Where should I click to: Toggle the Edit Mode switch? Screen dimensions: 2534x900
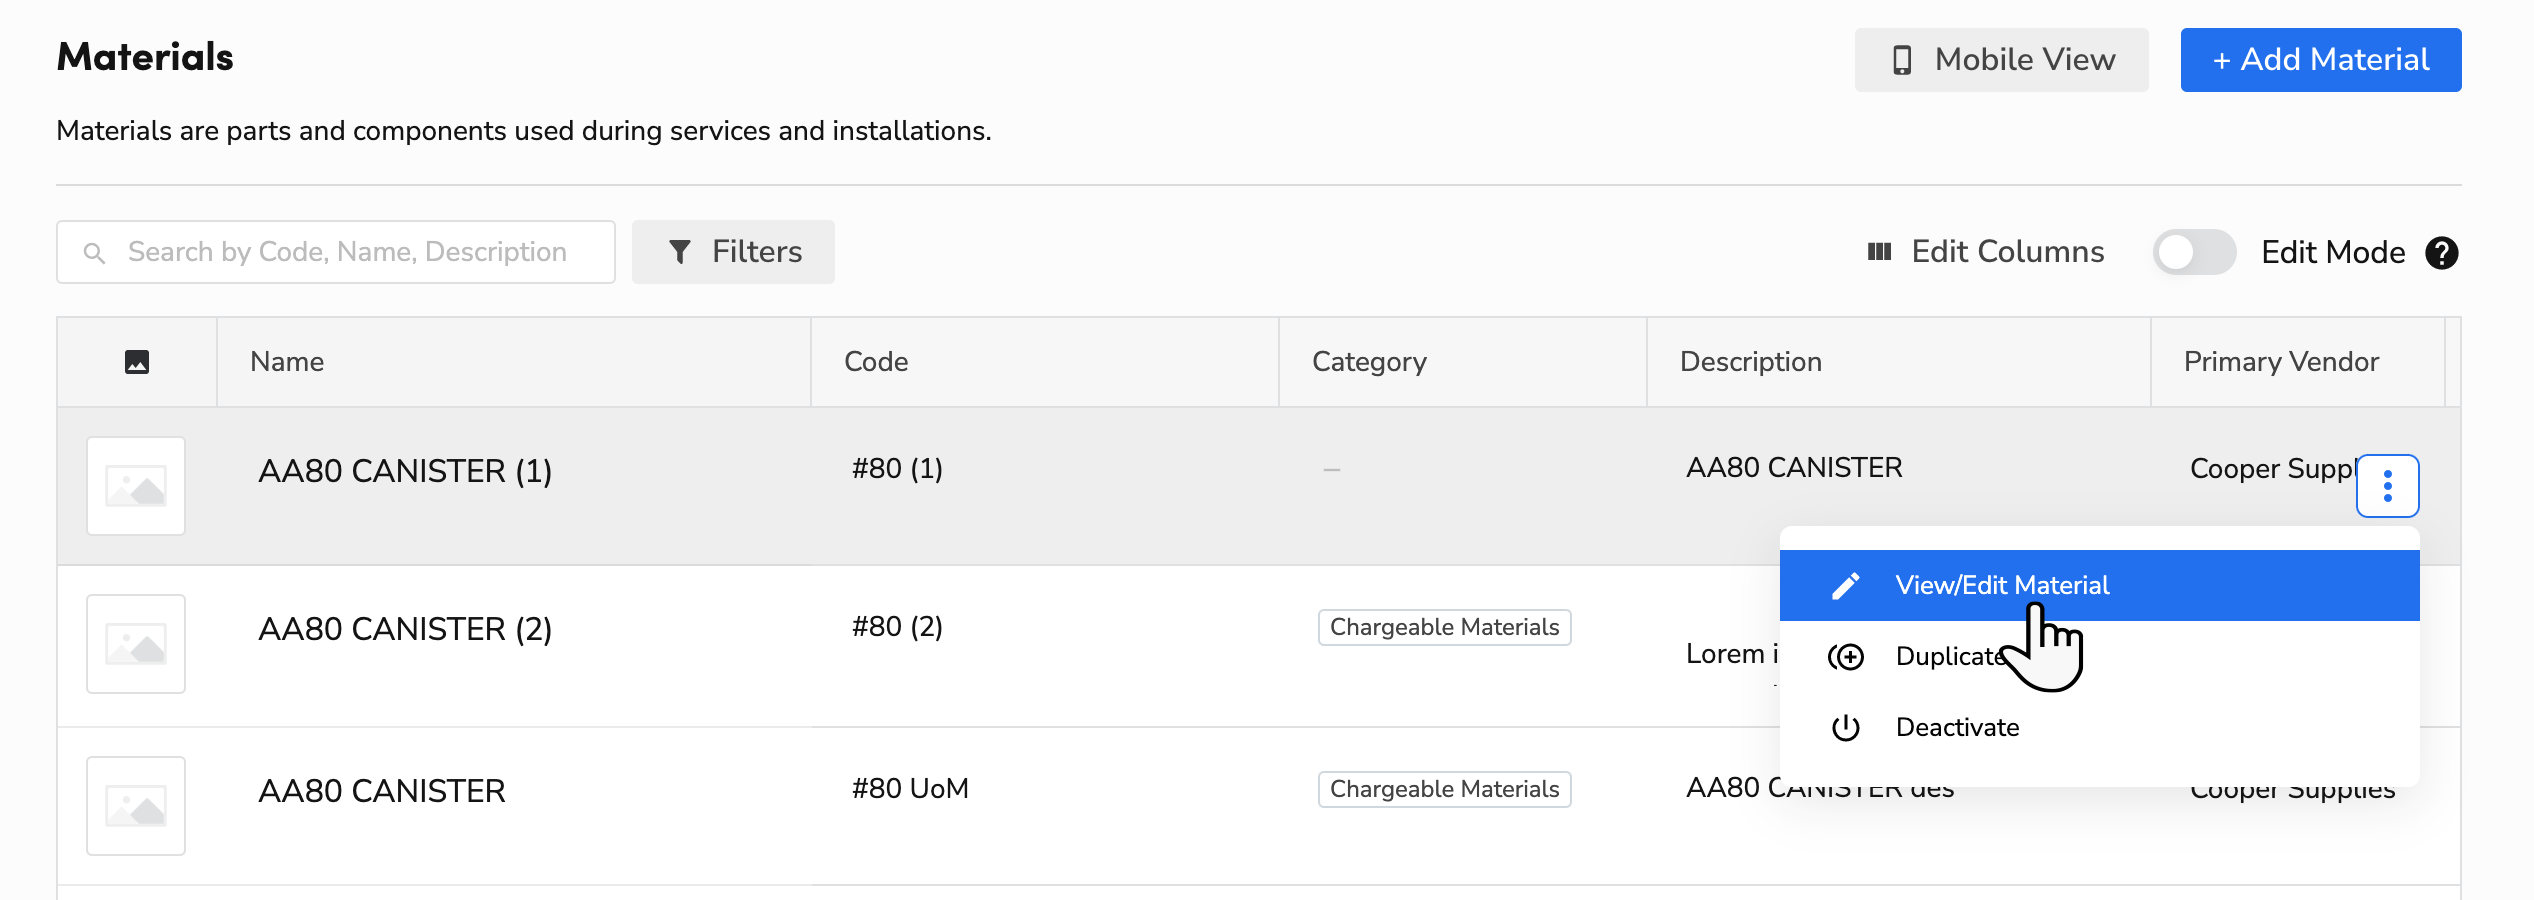(2194, 253)
